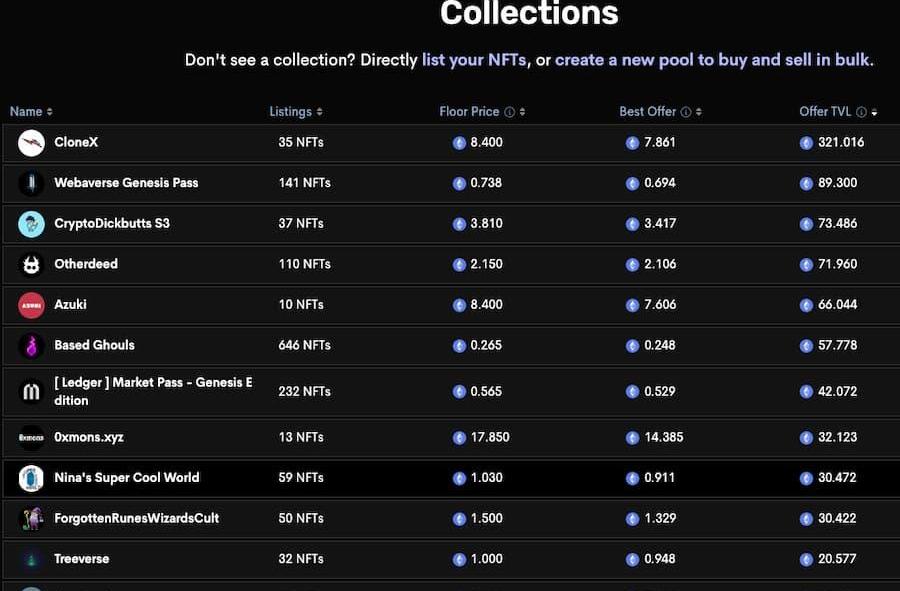Image resolution: width=900 pixels, height=591 pixels.
Task: Click the Otherdeed collection avatar
Action: pos(31,265)
